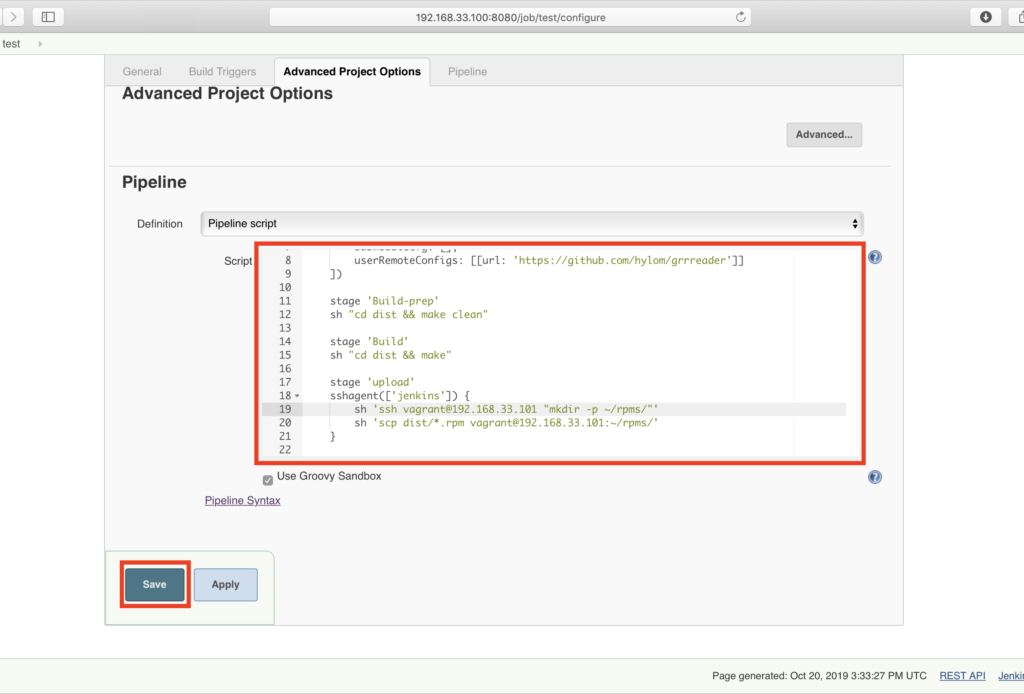Click the closing brace on line 21
Screen dimensions: 1024x694
[332, 436]
